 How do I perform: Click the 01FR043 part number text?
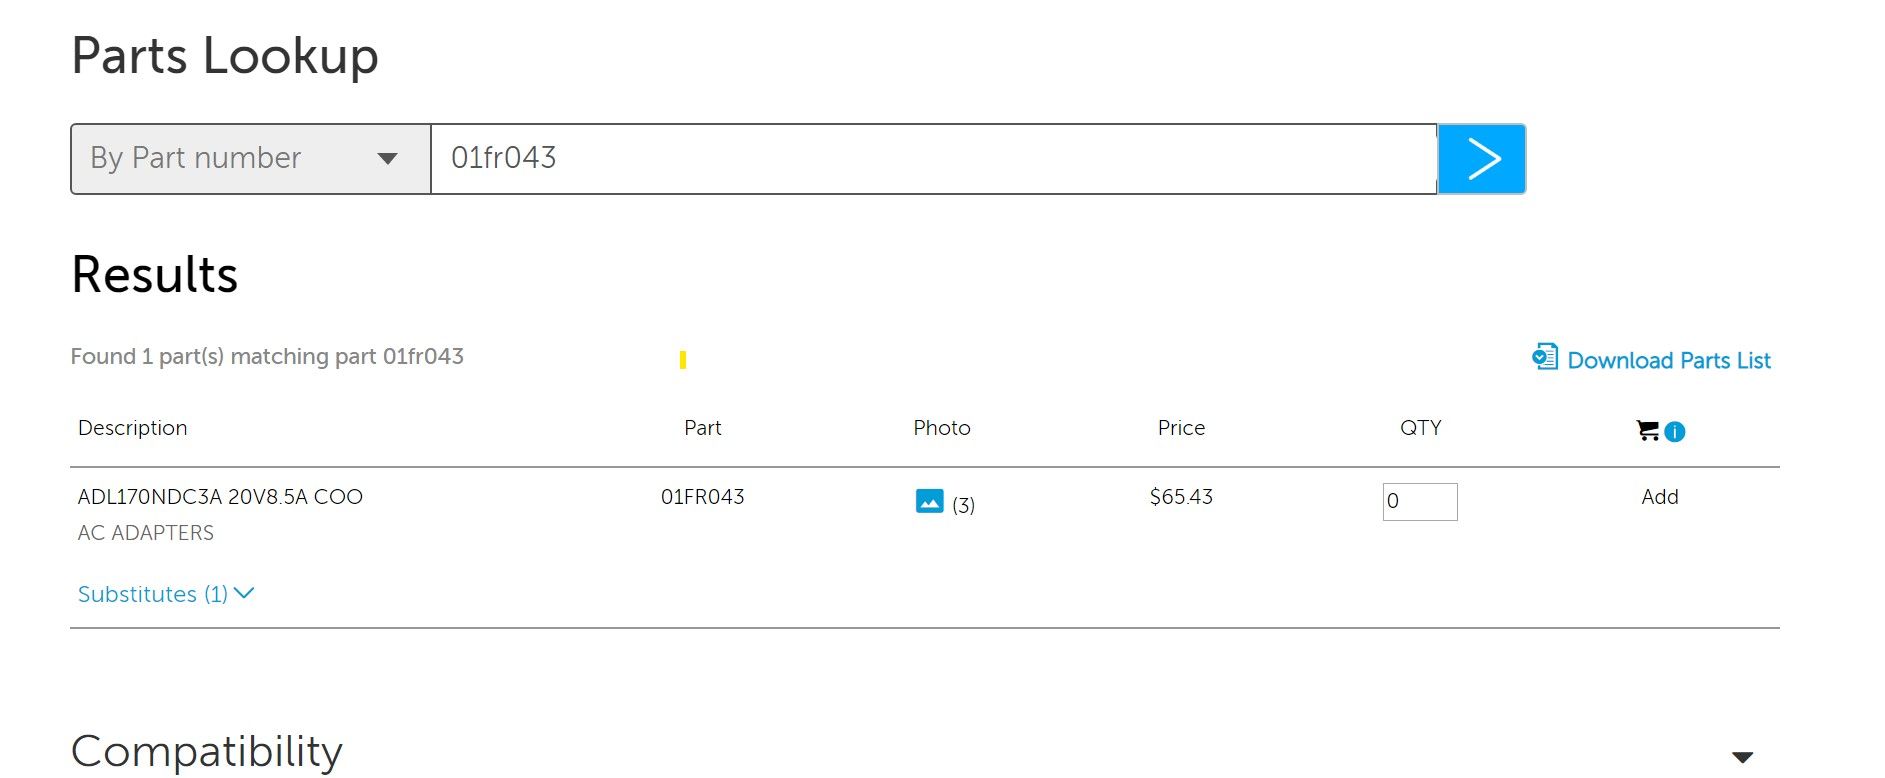(x=702, y=497)
